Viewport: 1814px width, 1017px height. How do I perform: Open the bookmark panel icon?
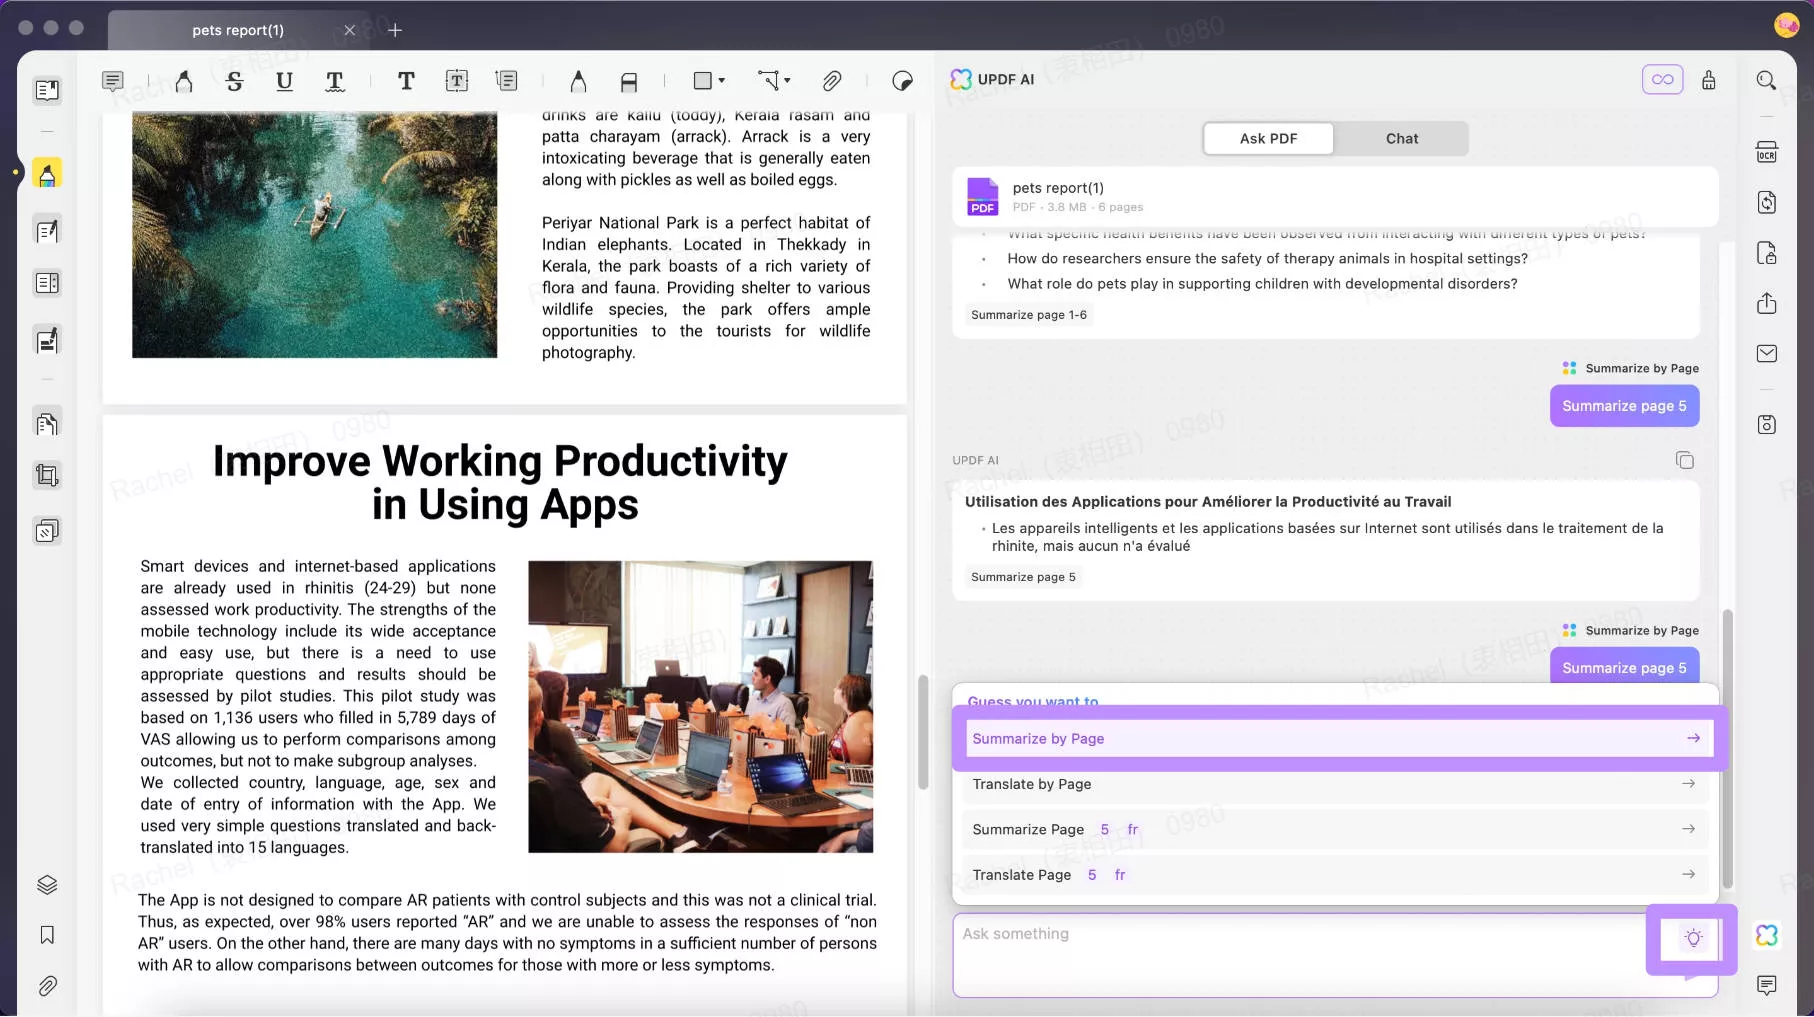[47, 935]
